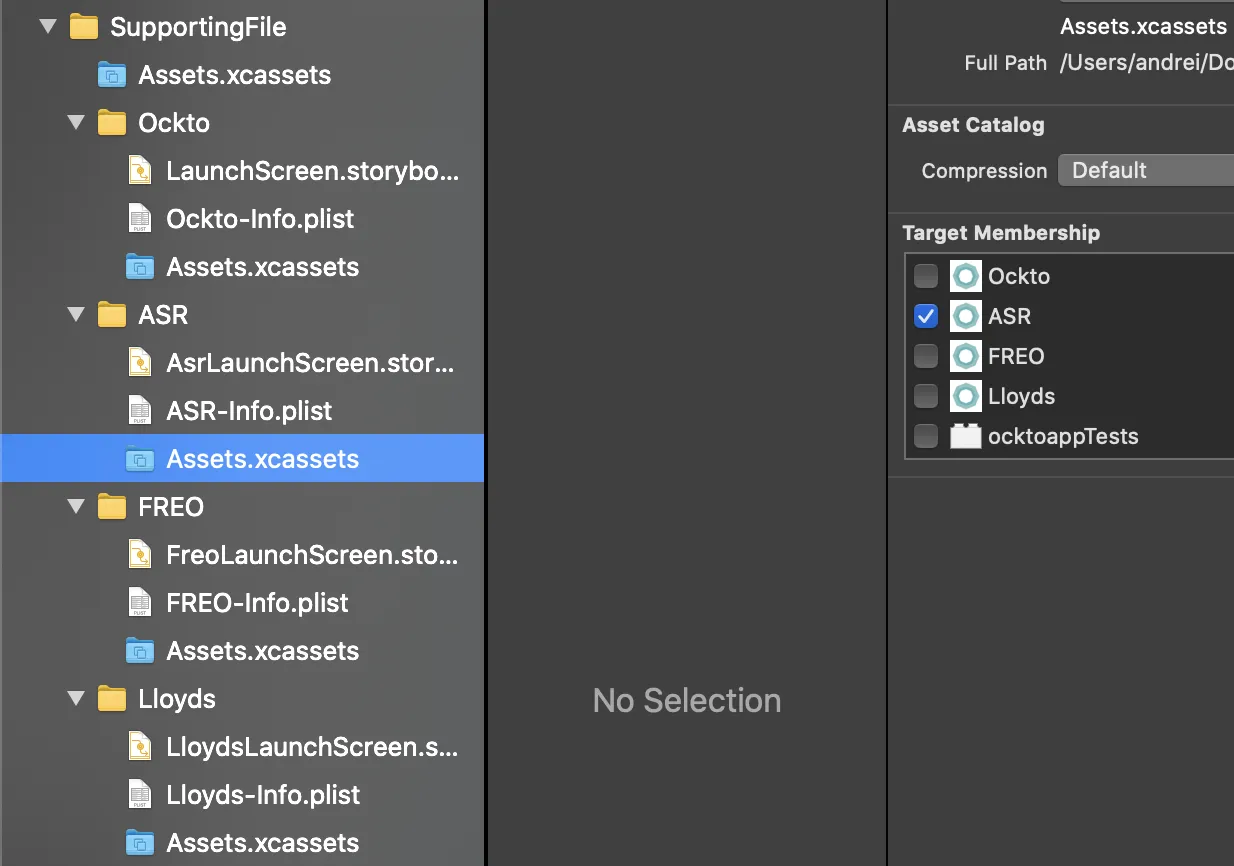Enable Ockto target membership checkbox
The image size is (1234, 866).
point(926,276)
